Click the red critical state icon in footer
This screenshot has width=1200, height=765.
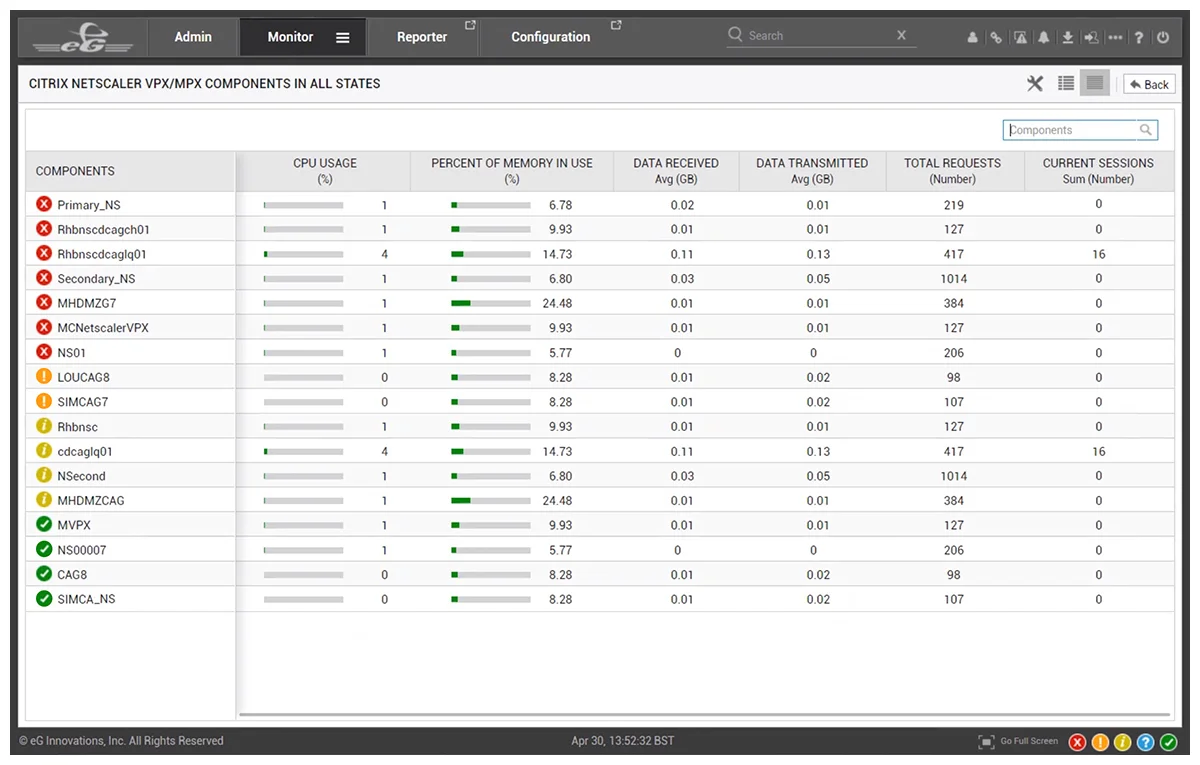(1077, 742)
